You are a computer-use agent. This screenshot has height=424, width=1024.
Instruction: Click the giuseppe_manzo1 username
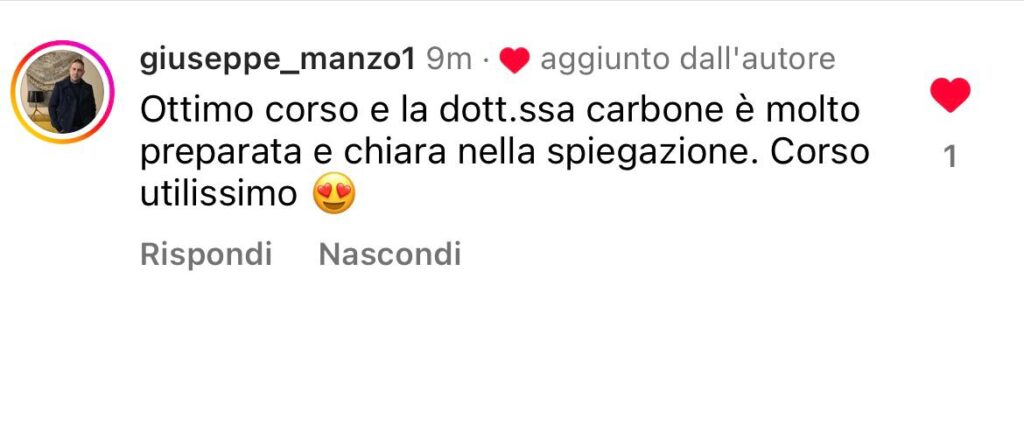[278, 60]
